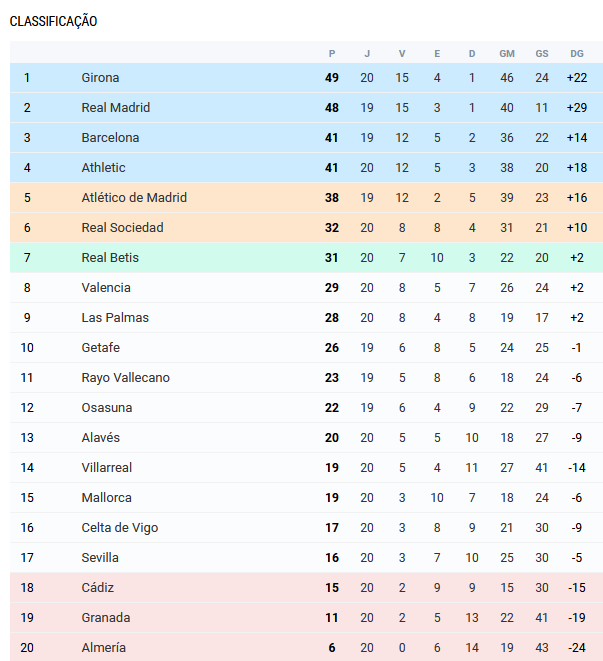Click Atlético de Madrid team link
The width and height of the screenshot is (603, 661).
tap(134, 198)
